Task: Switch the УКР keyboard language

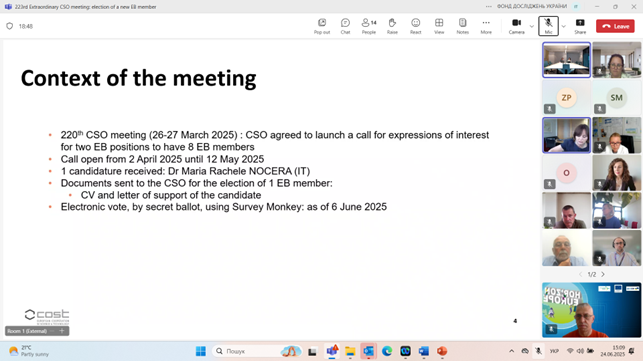Action: [x=554, y=351]
